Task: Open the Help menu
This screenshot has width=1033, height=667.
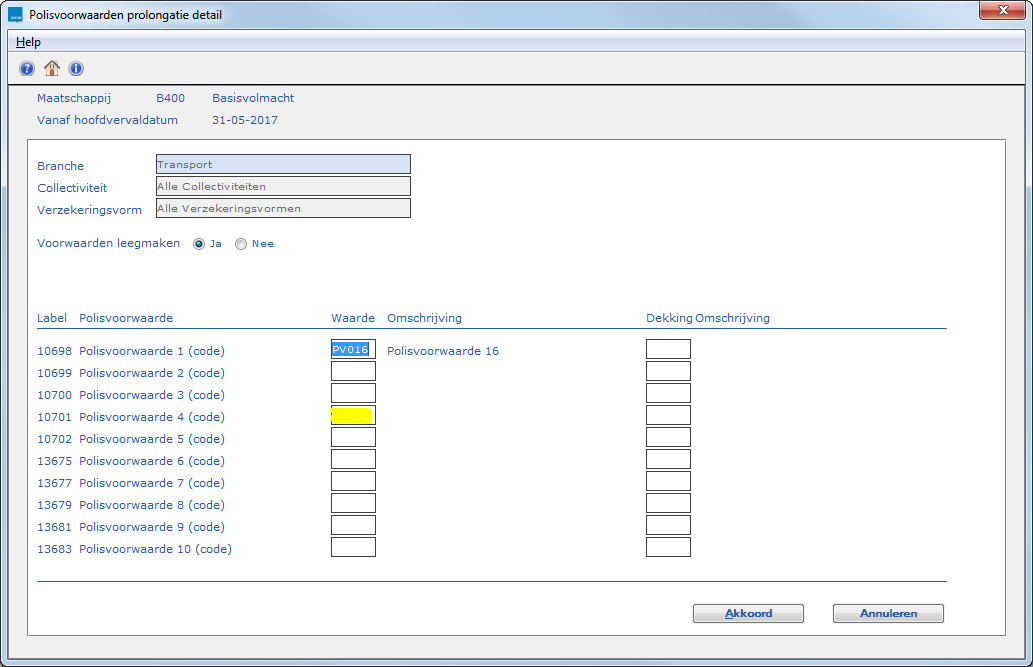Action: click(28, 42)
